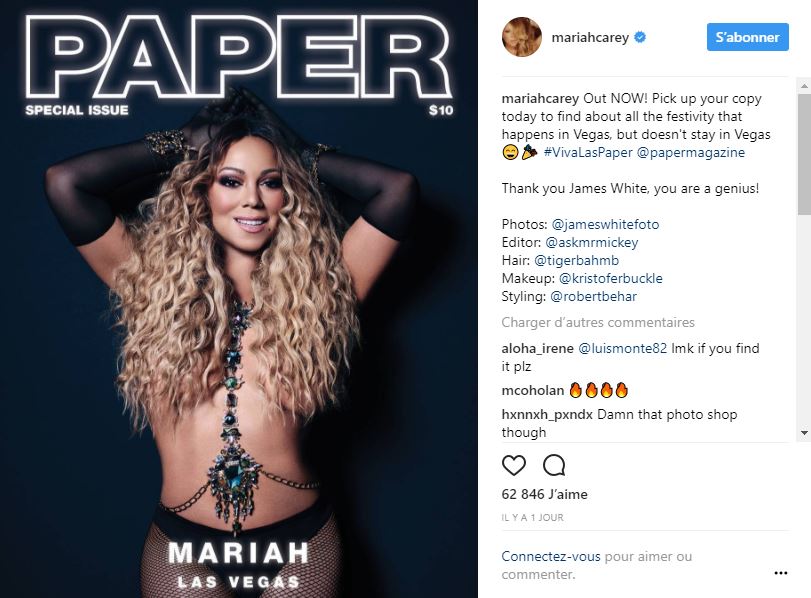Like the post with the heart icon

pos(514,465)
